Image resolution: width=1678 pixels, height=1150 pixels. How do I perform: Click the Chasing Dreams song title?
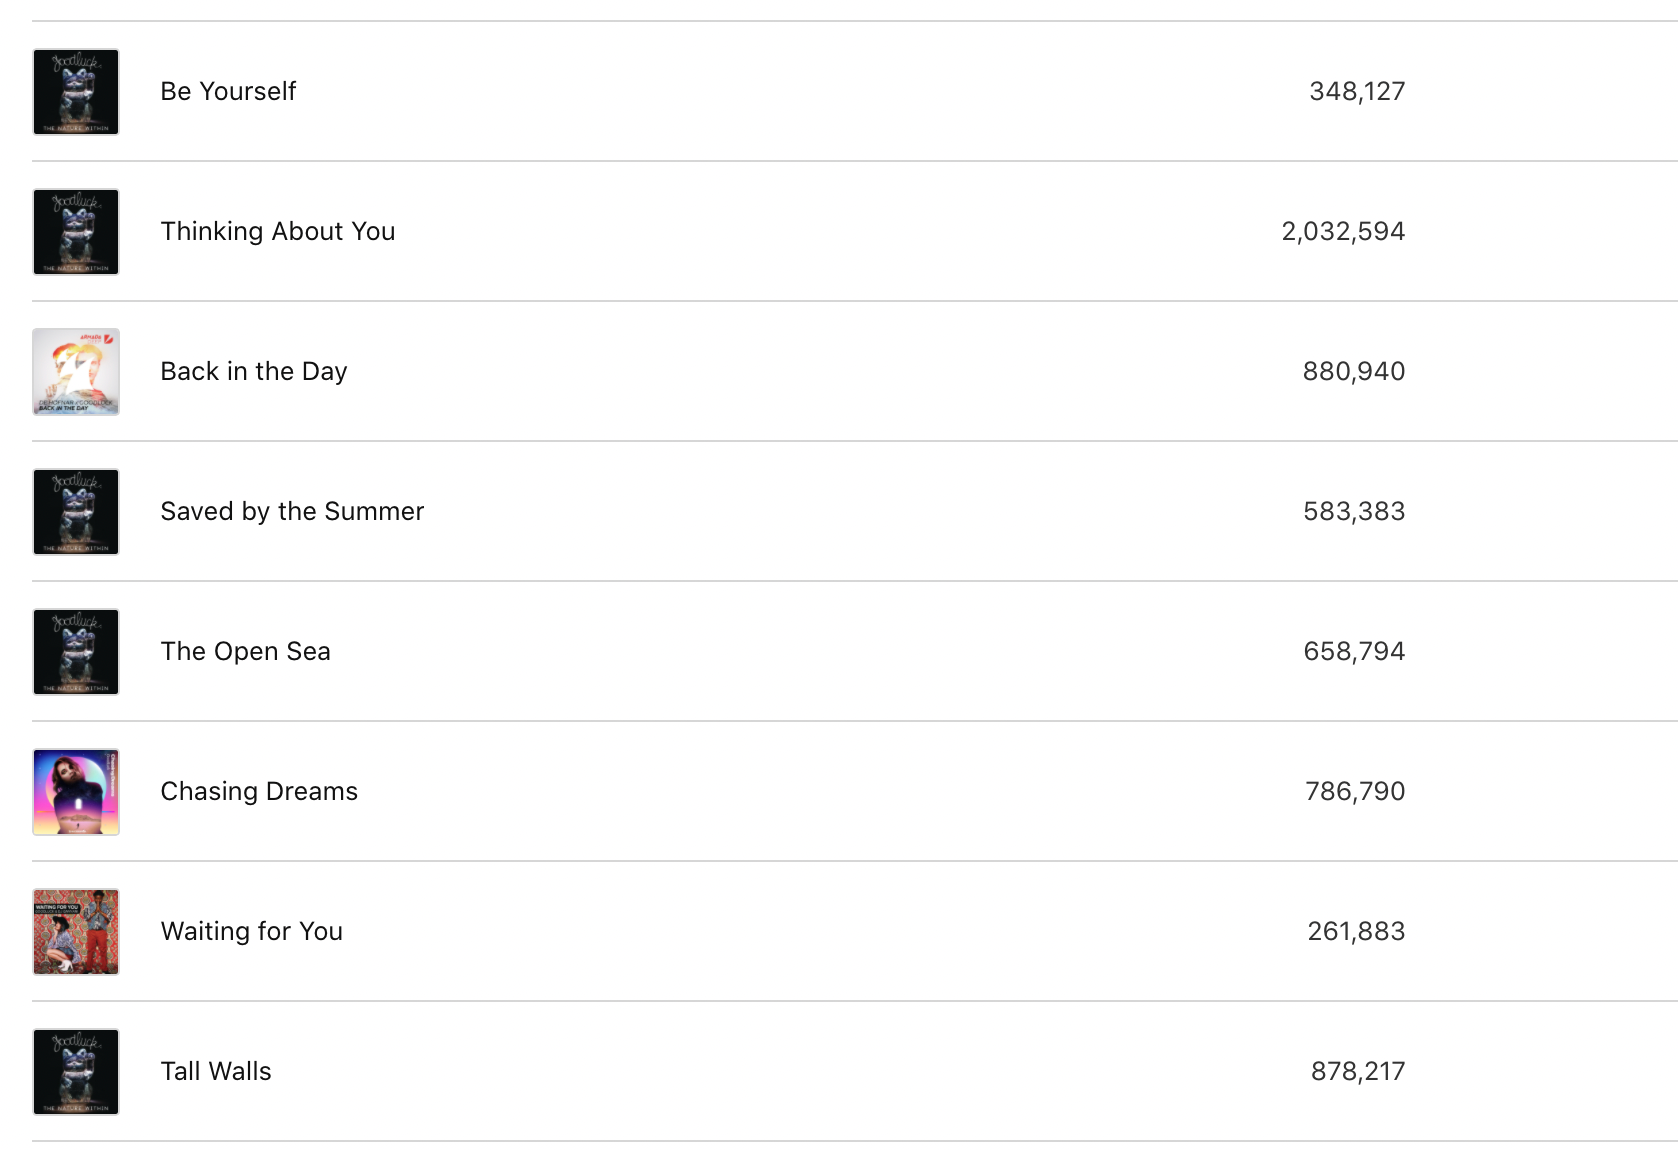[x=259, y=792]
